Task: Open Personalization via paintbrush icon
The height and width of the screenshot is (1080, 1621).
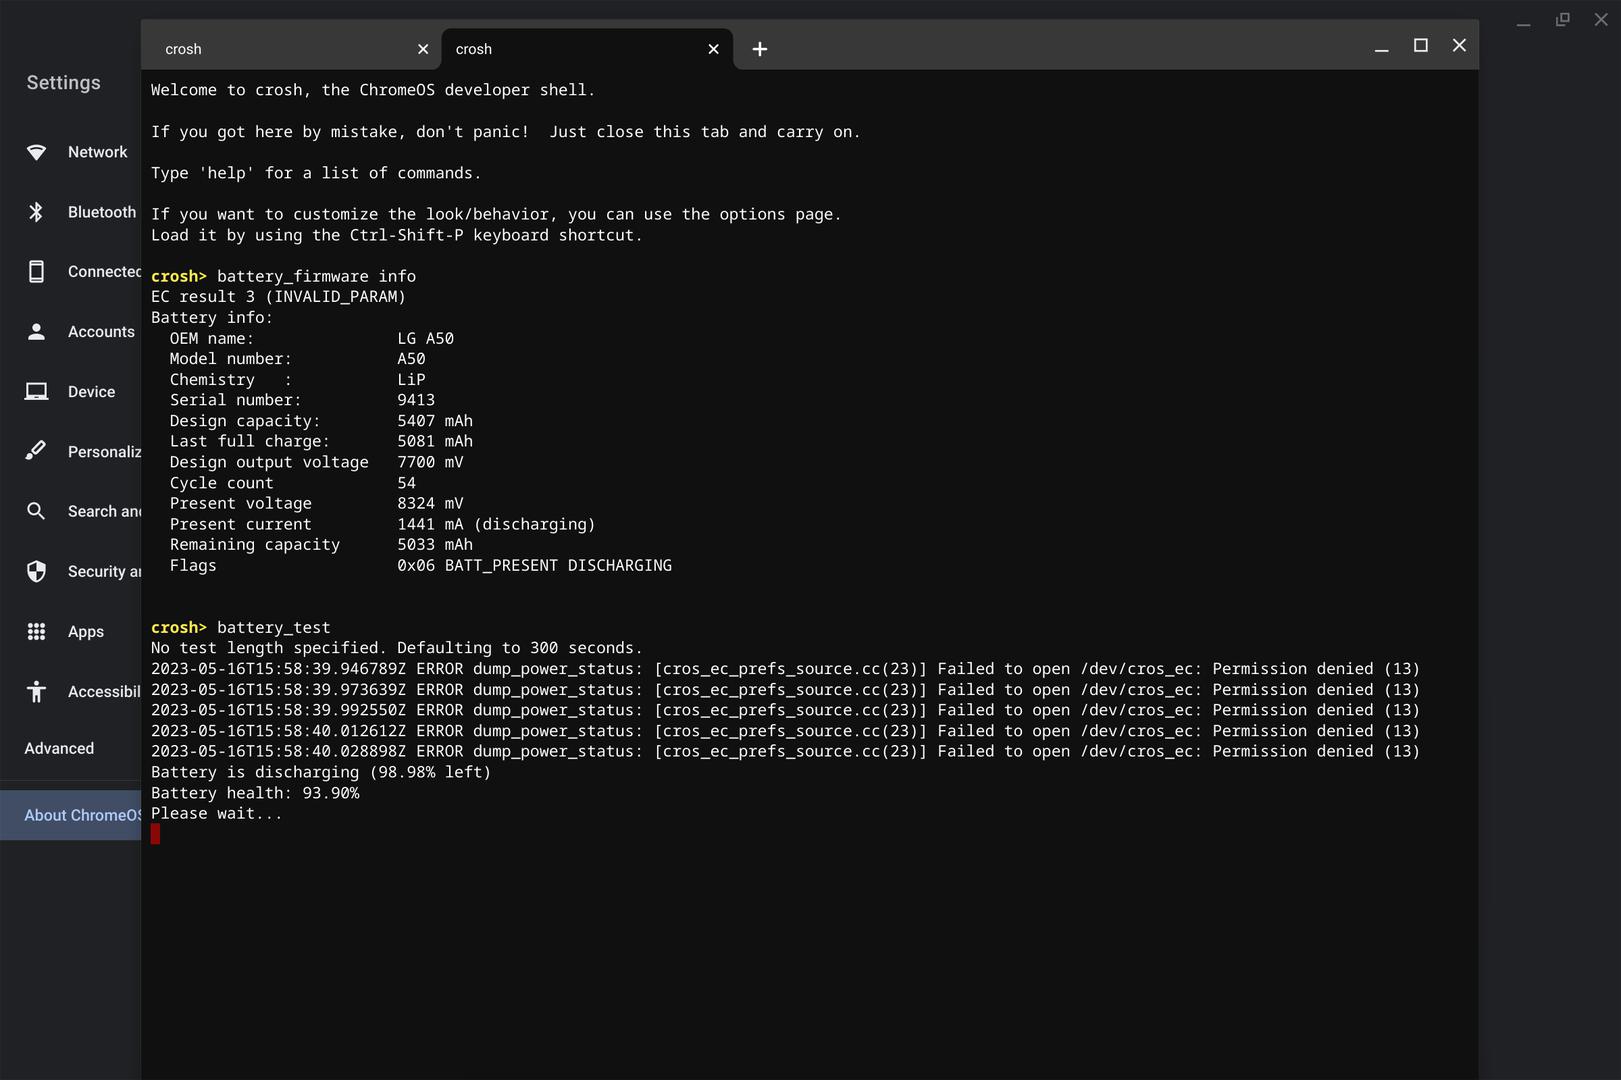Action: [x=36, y=451]
